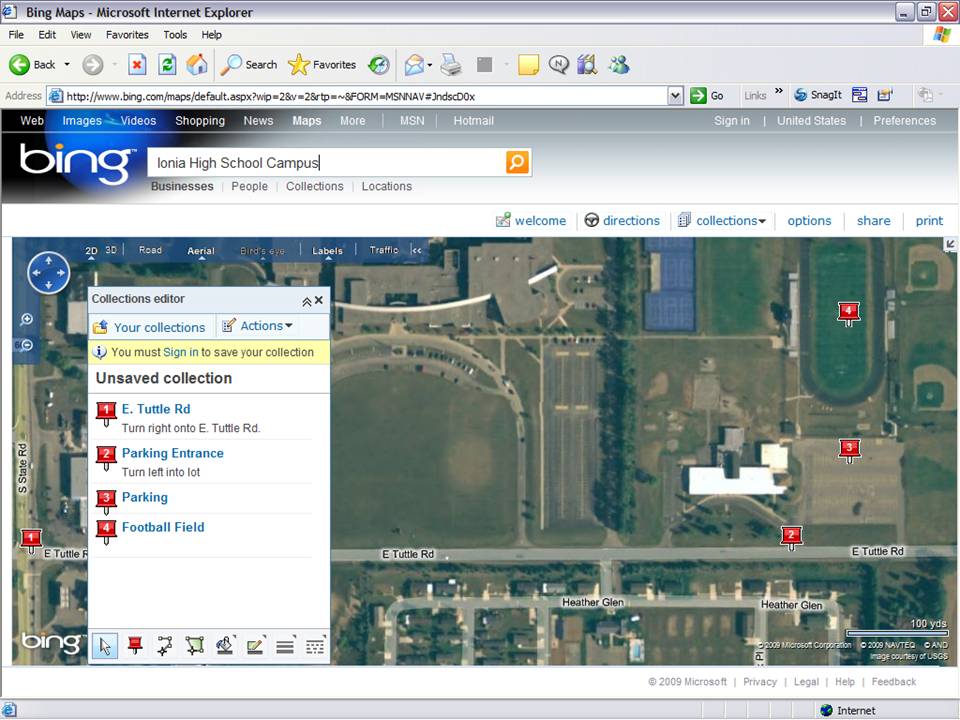The width and height of the screenshot is (960, 720).
Task: Switch to the Images tab on Bing
Action: [82, 121]
